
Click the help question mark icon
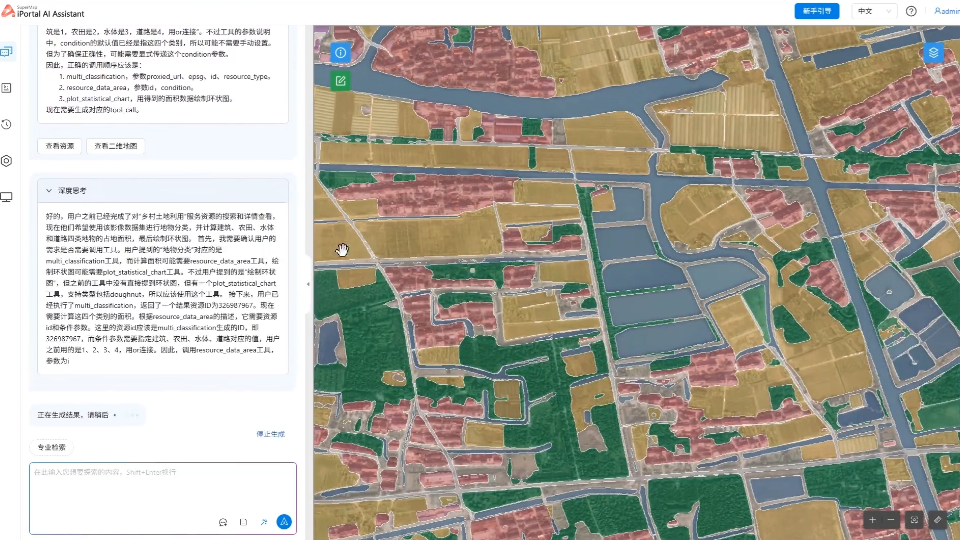[x=911, y=11]
